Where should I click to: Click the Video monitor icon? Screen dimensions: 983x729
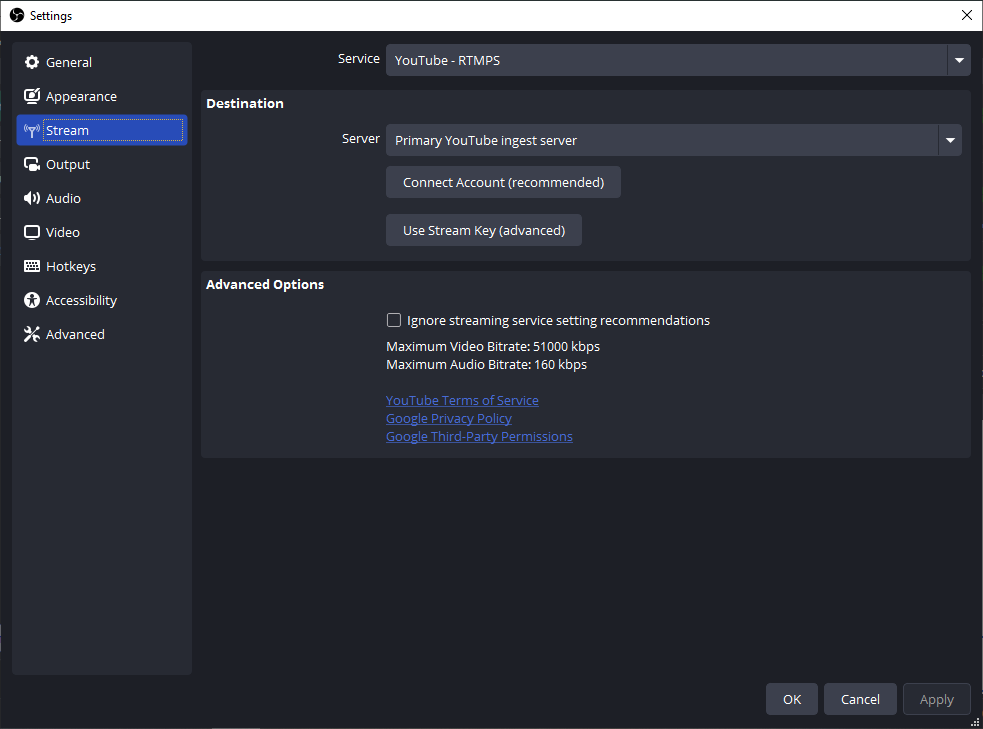pyautogui.click(x=31, y=232)
